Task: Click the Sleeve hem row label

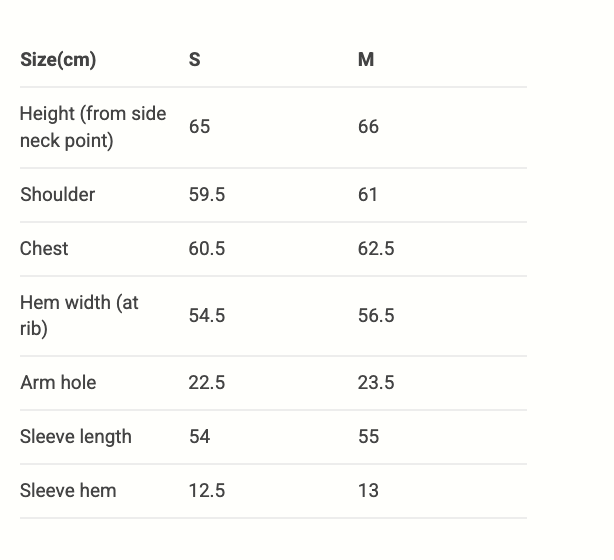Action: click(x=68, y=491)
